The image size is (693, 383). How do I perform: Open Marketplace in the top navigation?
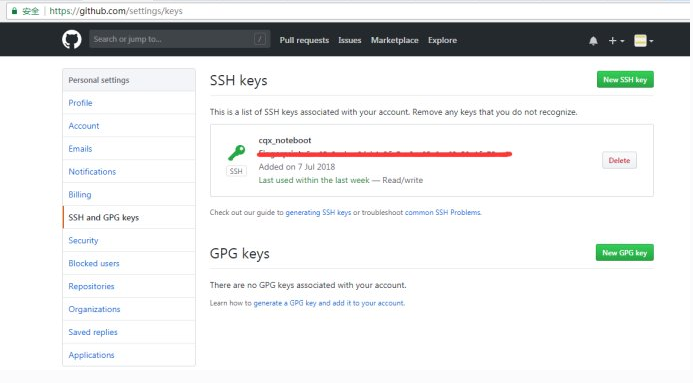pyautogui.click(x=394, y=40)
